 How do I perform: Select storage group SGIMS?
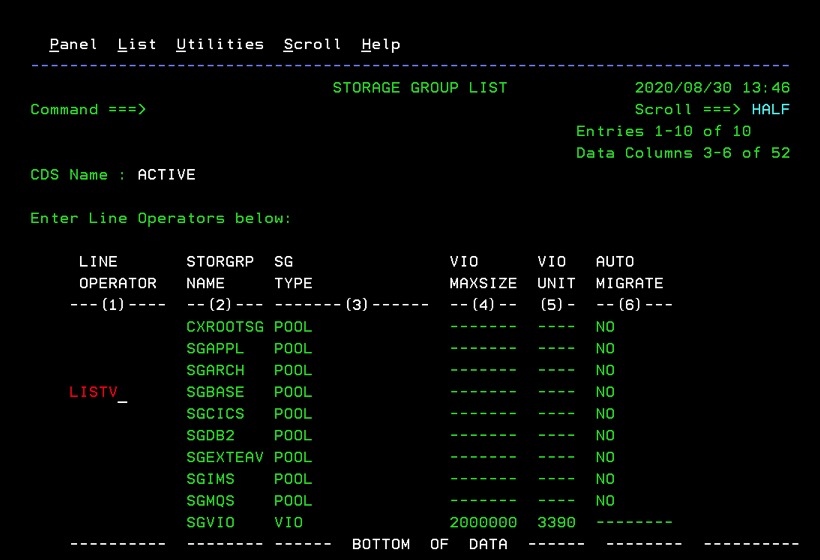(x=210, y=479)
